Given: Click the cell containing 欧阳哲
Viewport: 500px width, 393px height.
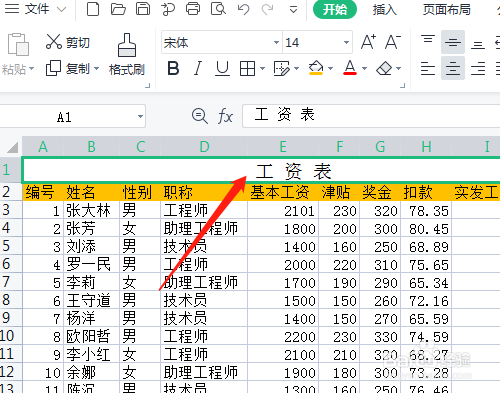Looking at the screenshot, I should coord(91,336).
